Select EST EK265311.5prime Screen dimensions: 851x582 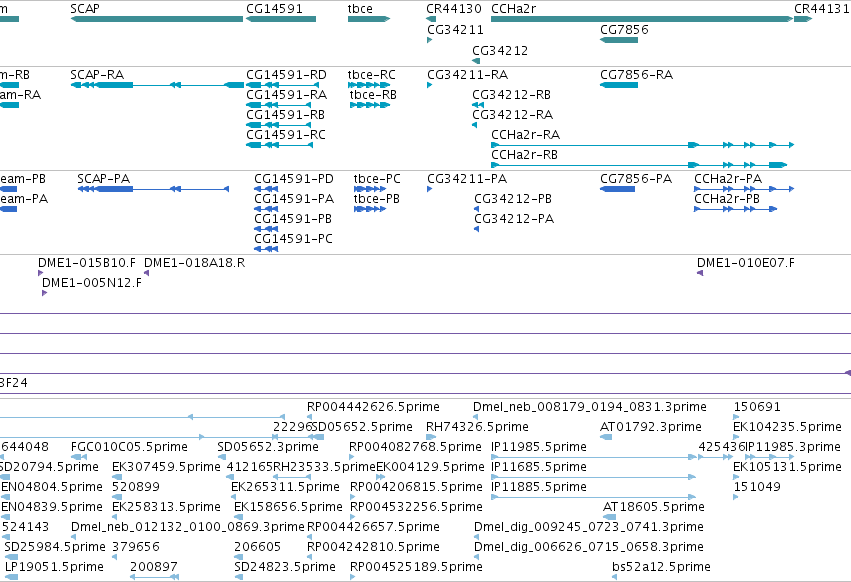285,487
